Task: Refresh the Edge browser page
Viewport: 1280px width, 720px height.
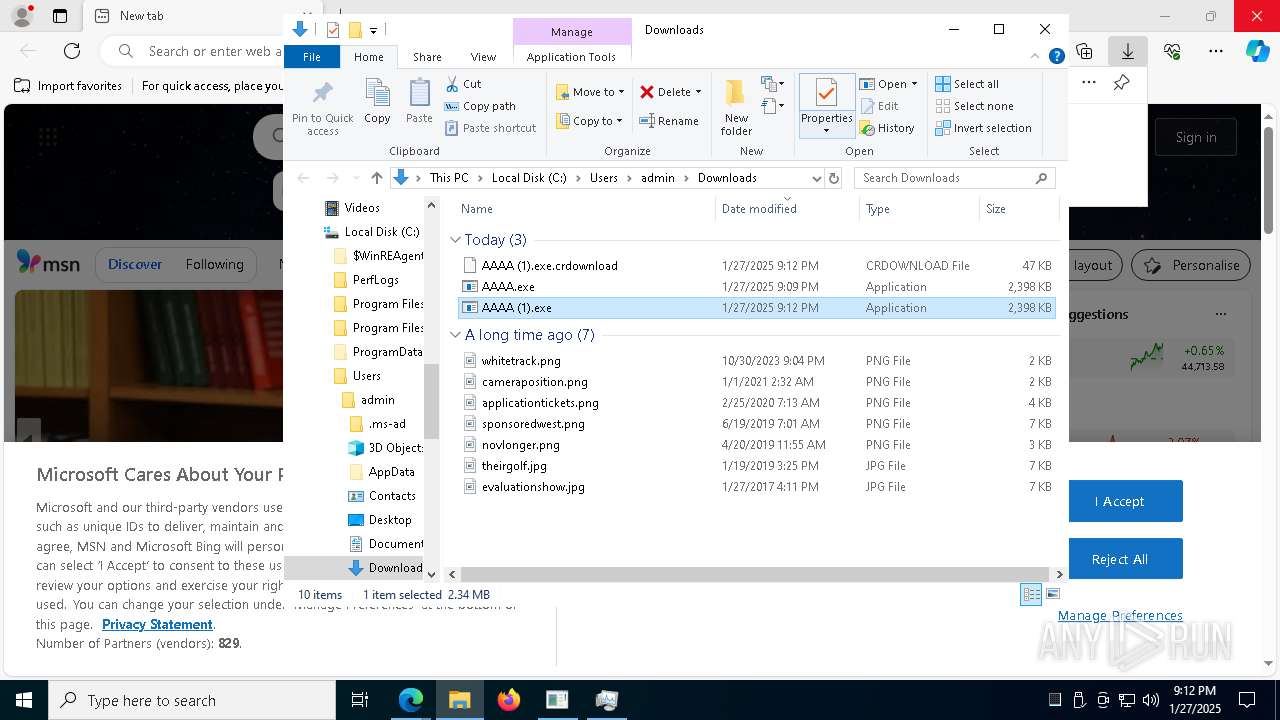Action: point(72,51)
